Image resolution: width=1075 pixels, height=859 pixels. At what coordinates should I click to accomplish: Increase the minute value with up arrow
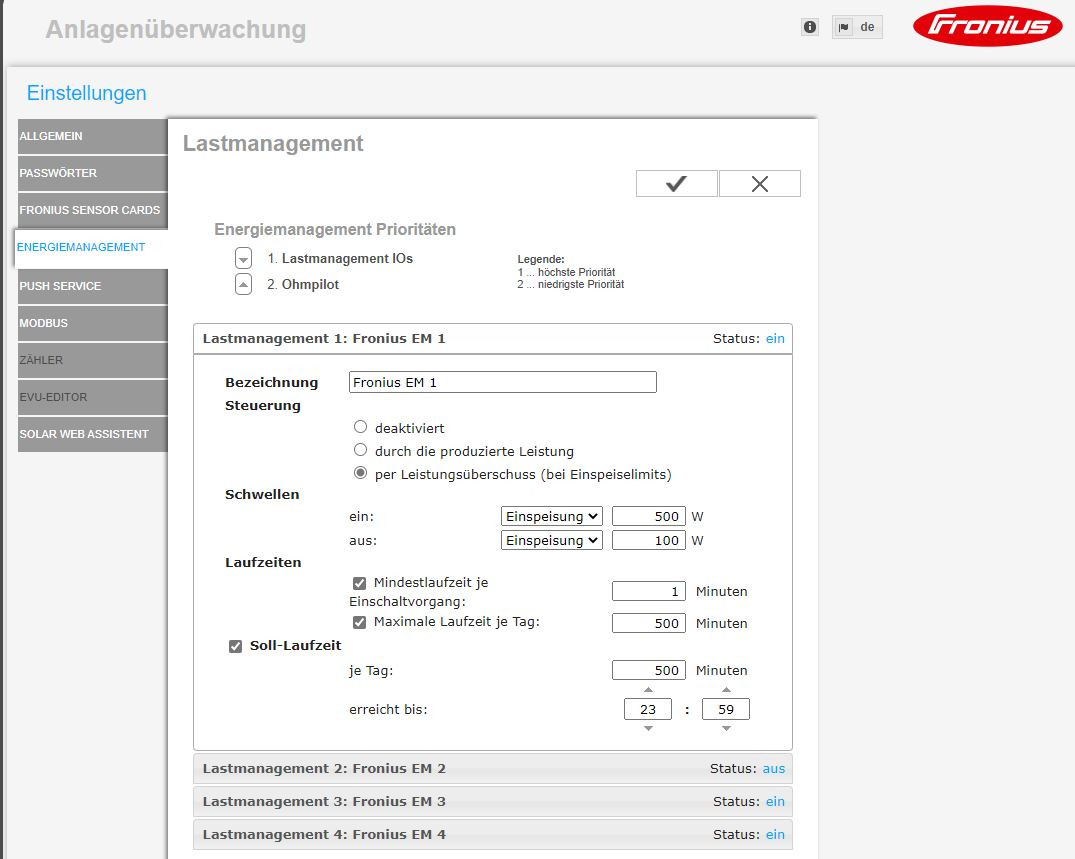coord(726,690)
